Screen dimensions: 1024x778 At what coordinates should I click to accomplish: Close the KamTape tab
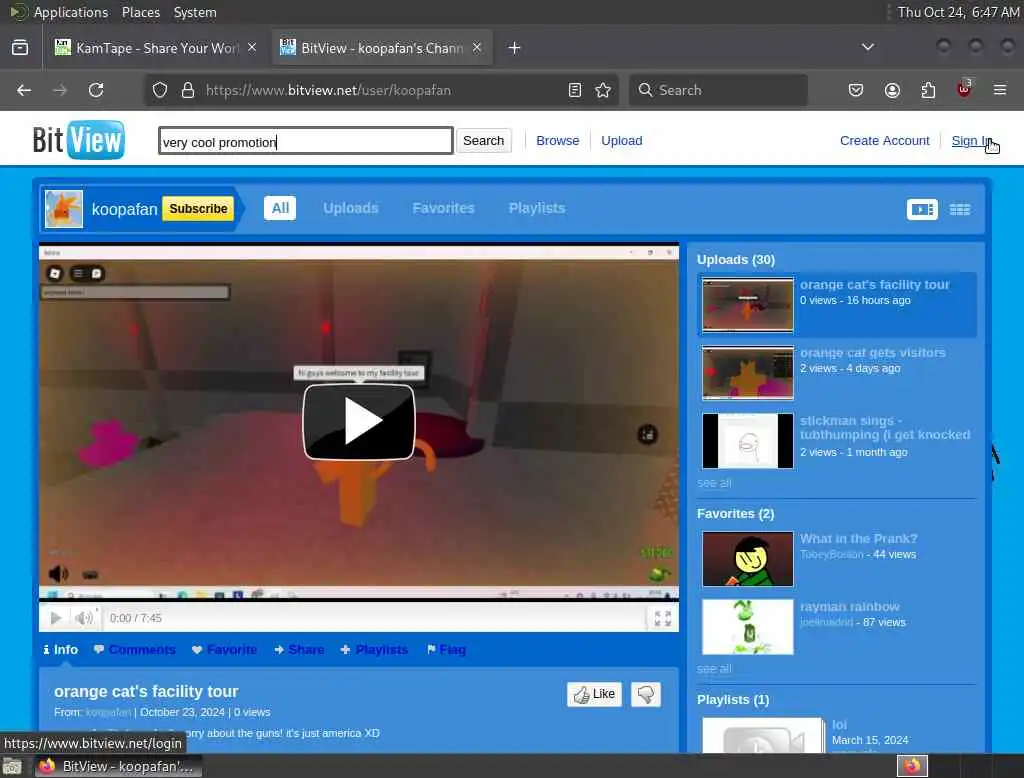[x=252, y=48]
